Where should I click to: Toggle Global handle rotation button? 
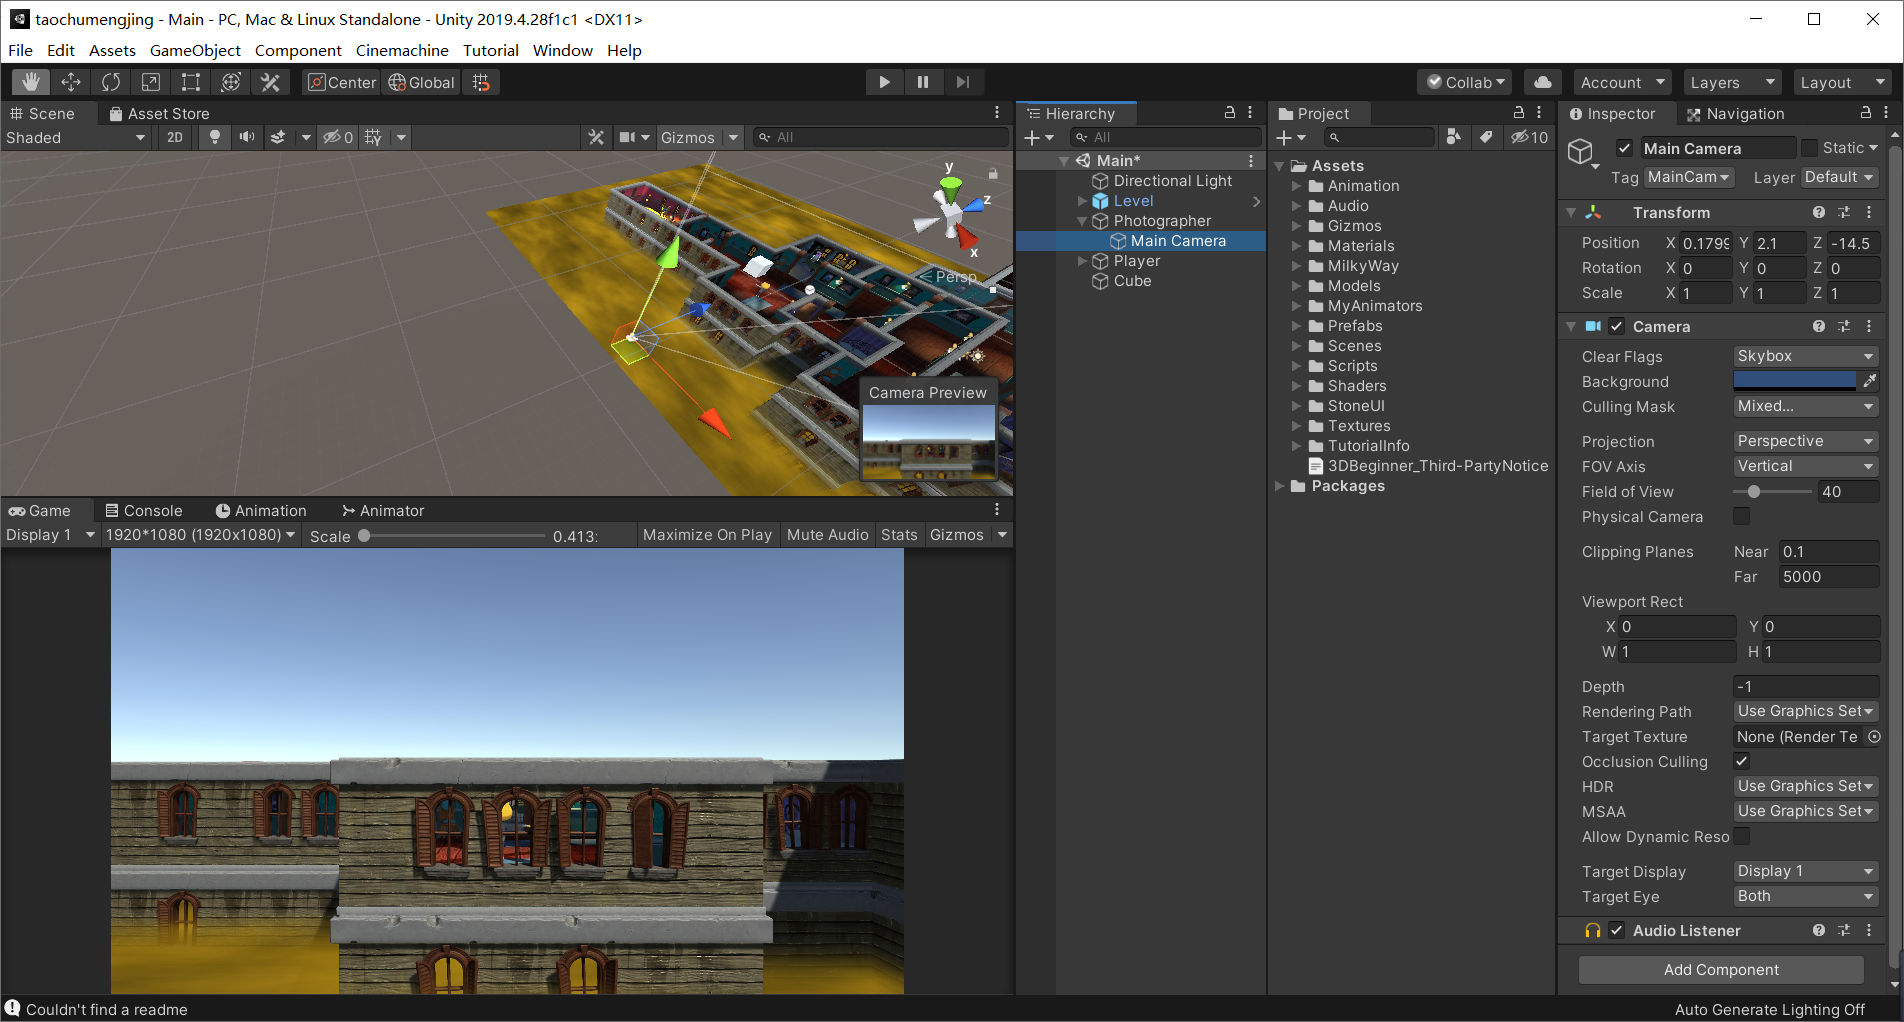[421, 82]
